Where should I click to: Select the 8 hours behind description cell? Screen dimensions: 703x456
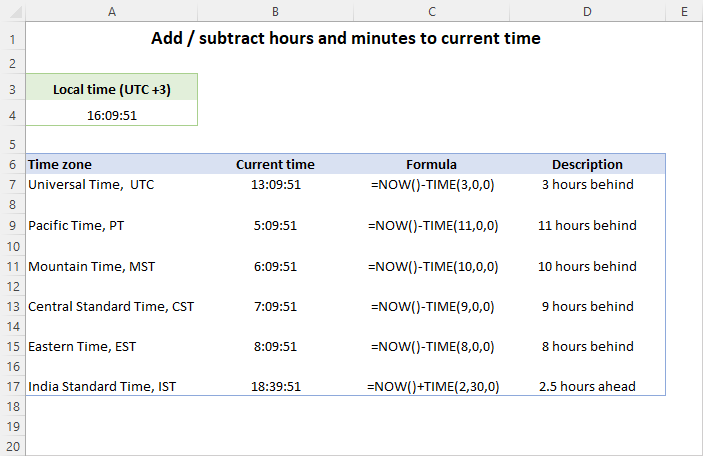tap(587, 347)
